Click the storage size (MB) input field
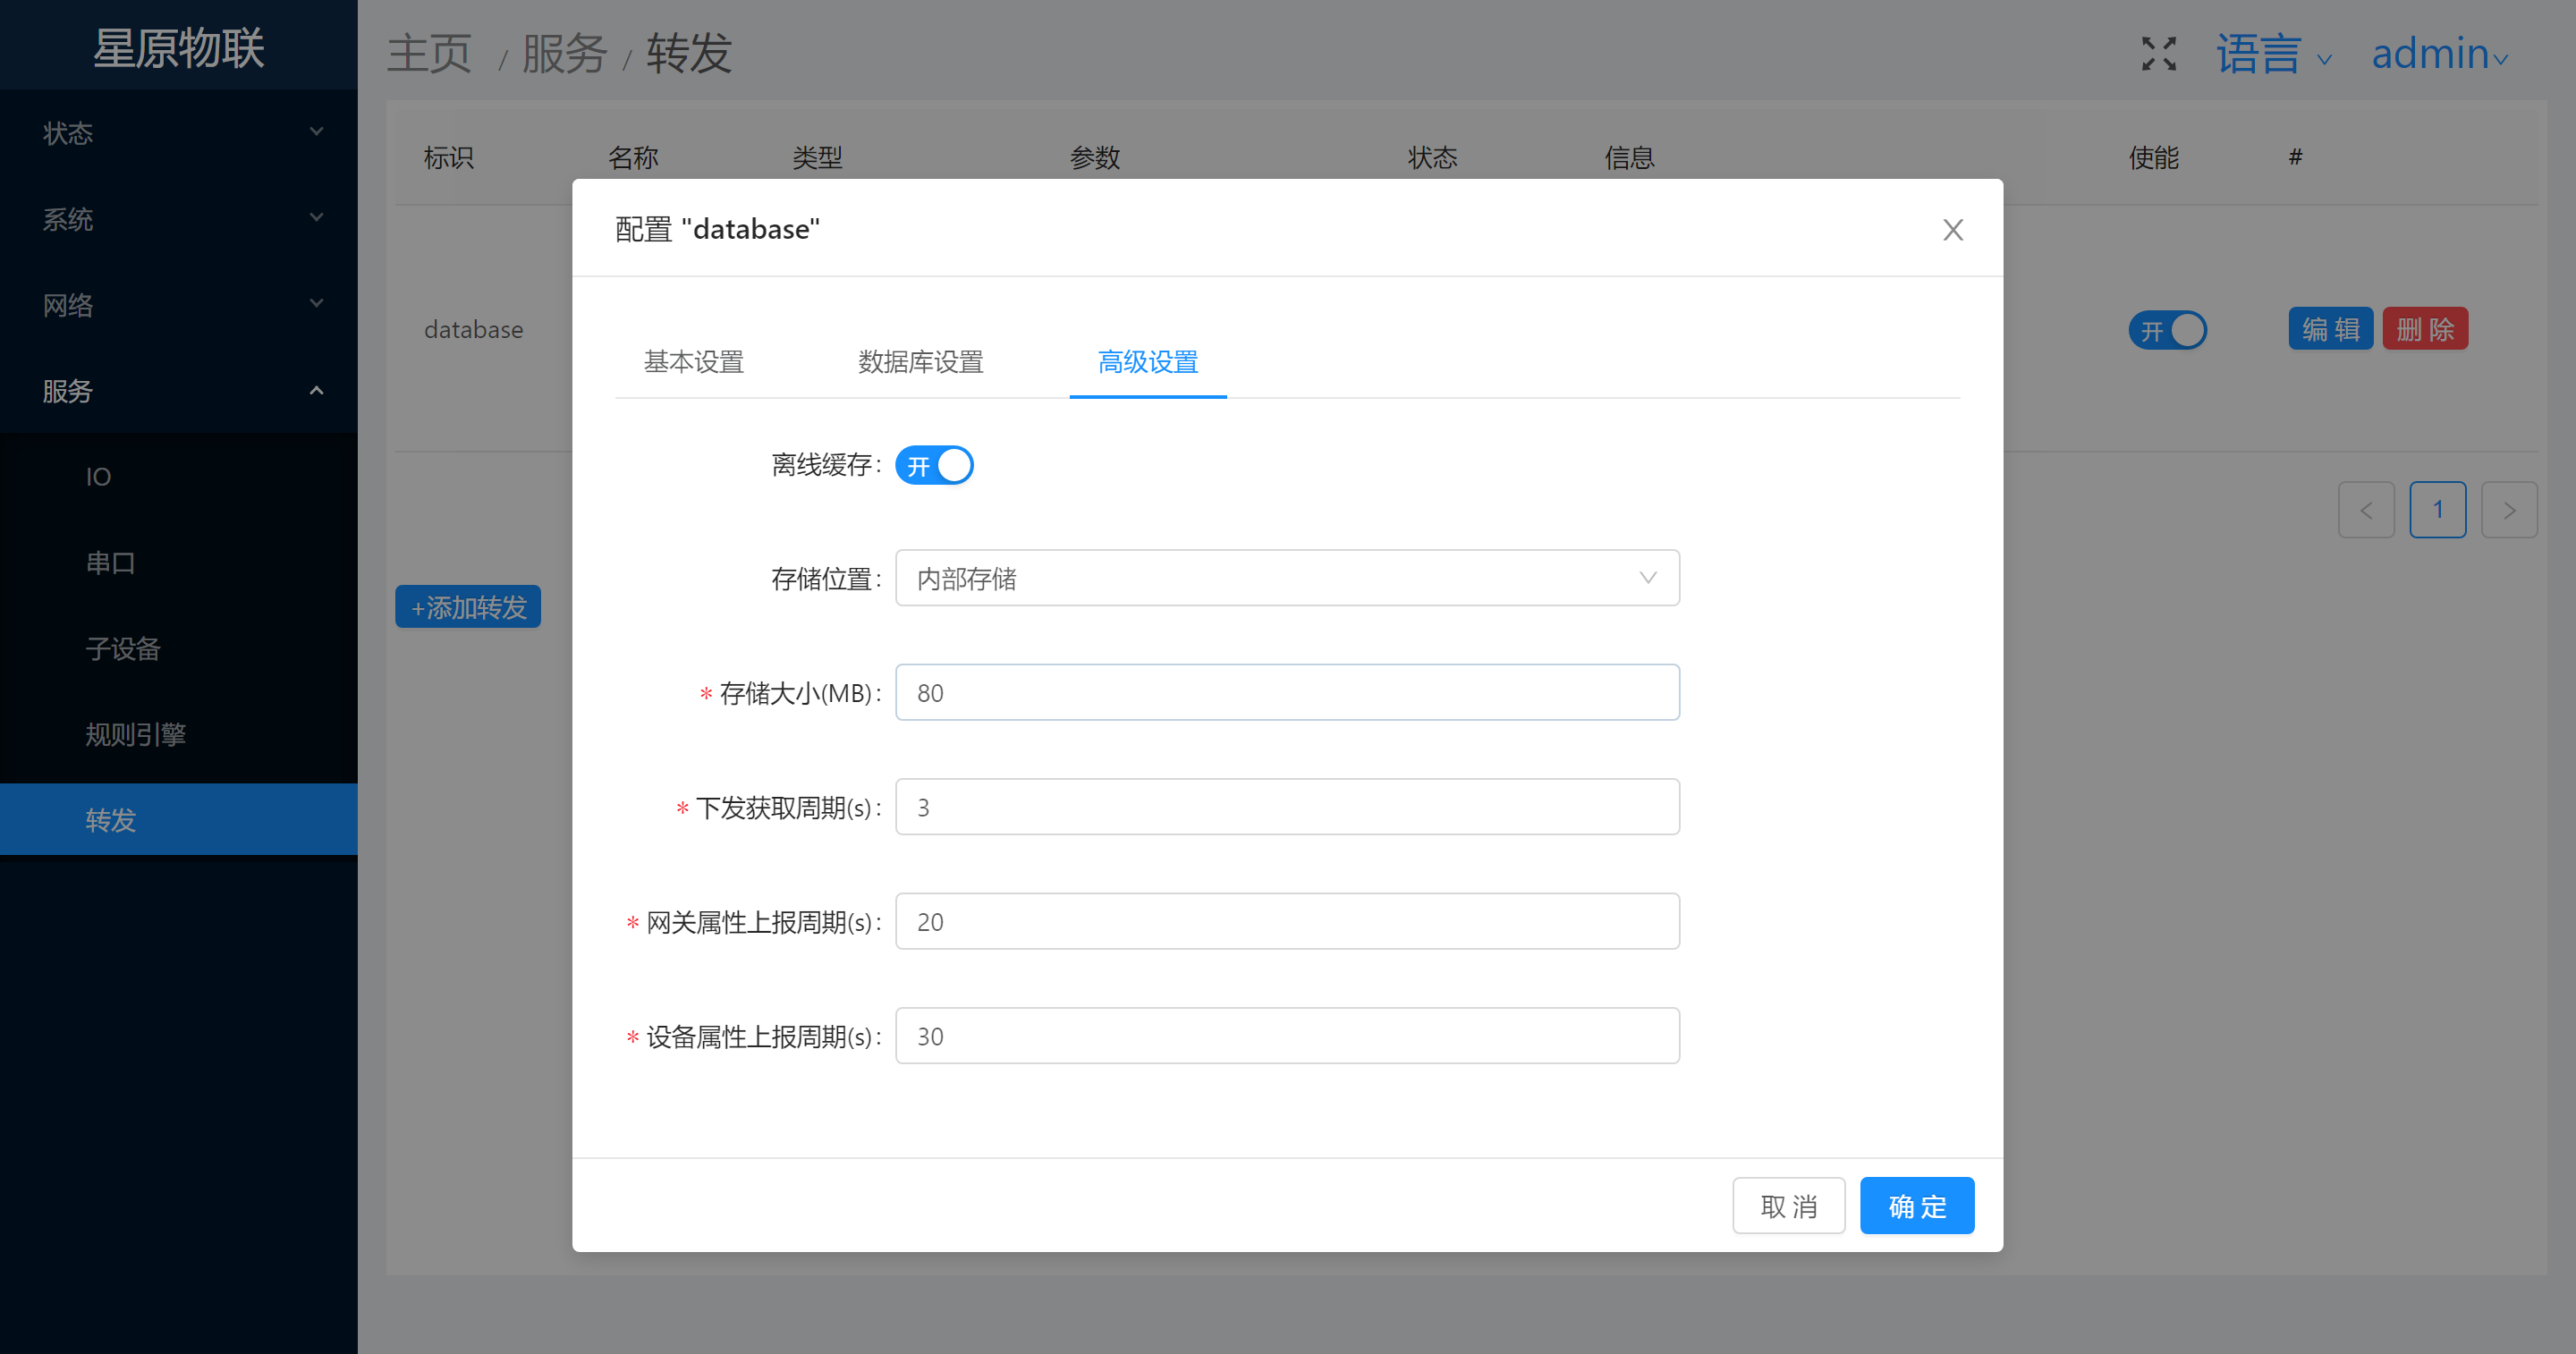Viewport: 2576px width, 1354px height. [x=1286, y=692]
